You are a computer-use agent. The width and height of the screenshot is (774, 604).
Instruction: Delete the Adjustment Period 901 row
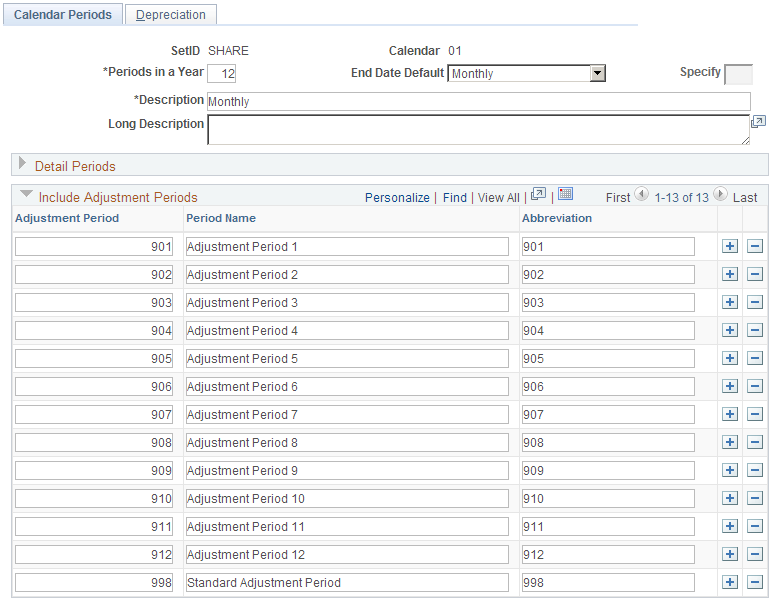click(x=755, y=246)
